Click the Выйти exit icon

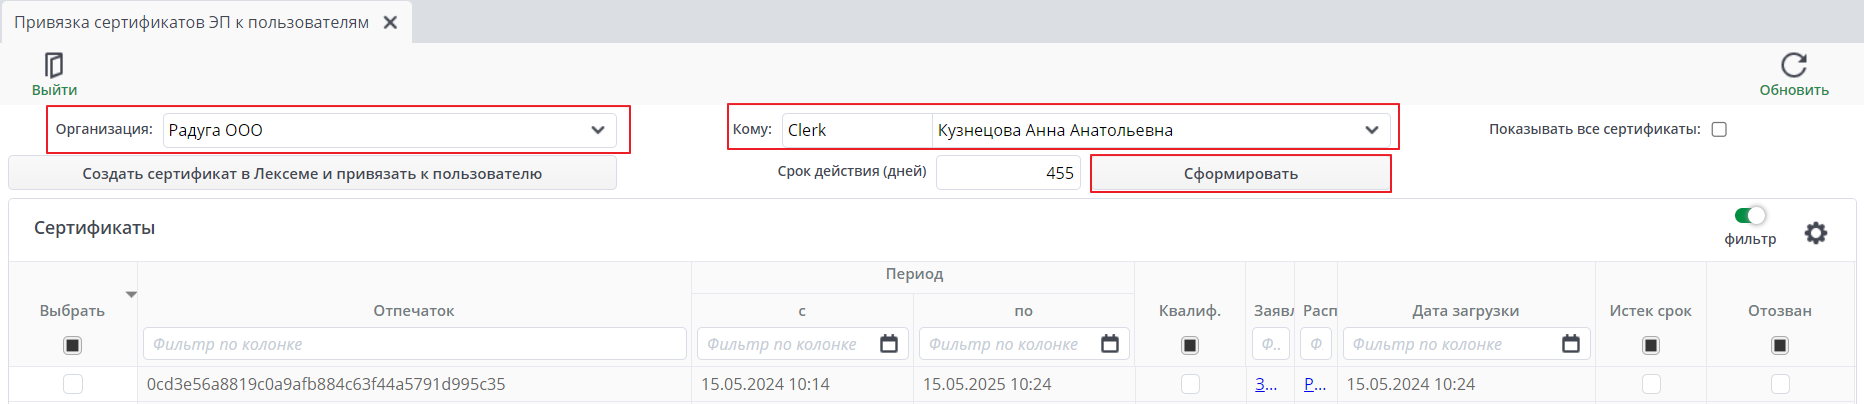tap(54, 66)
